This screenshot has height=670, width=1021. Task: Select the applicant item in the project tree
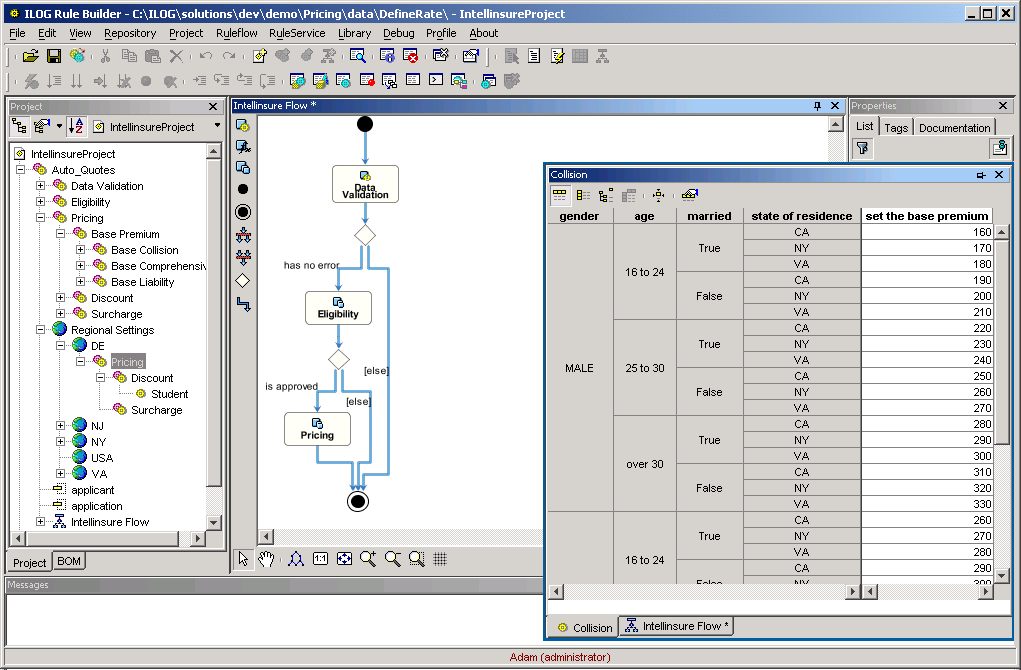92,490
